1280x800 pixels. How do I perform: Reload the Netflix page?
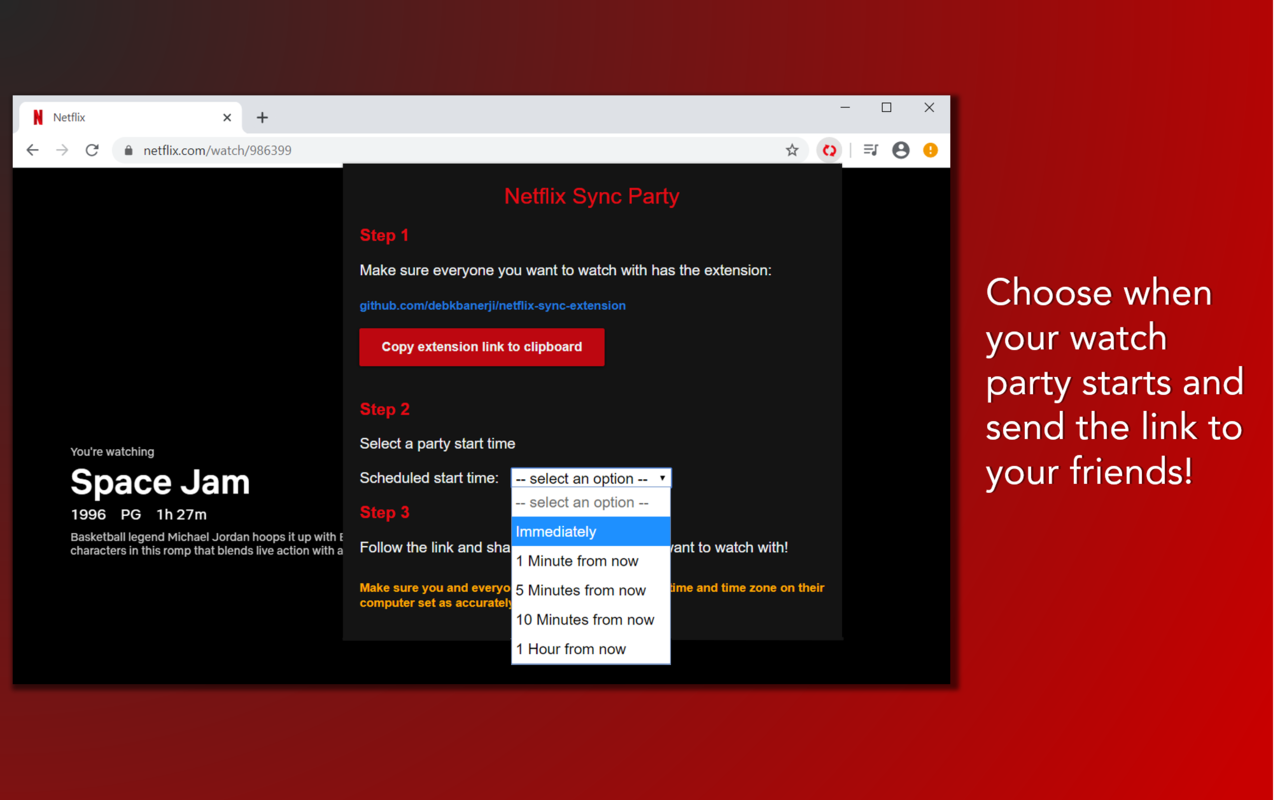(92, 150)
